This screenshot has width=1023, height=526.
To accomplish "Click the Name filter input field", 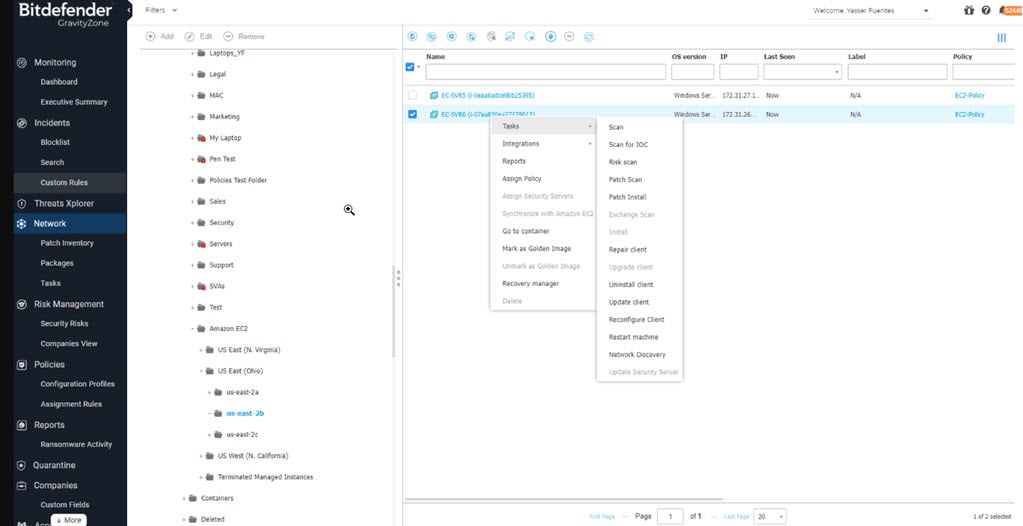I will [x=545, y=72].
